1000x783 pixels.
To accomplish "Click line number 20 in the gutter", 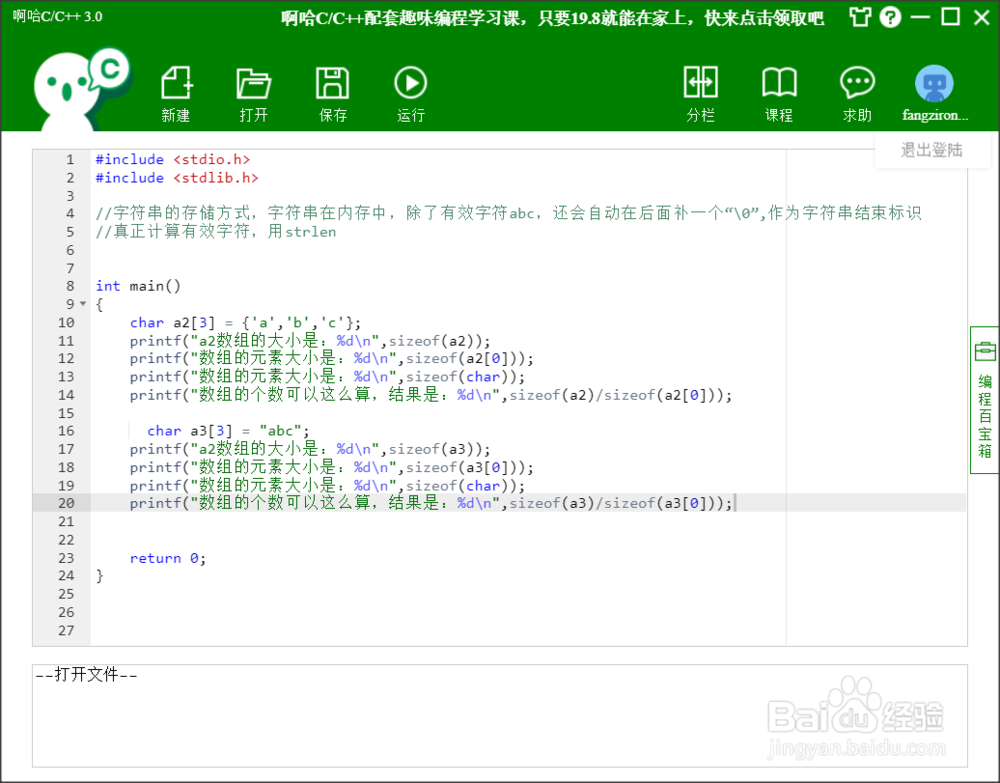I will (66, 503).
